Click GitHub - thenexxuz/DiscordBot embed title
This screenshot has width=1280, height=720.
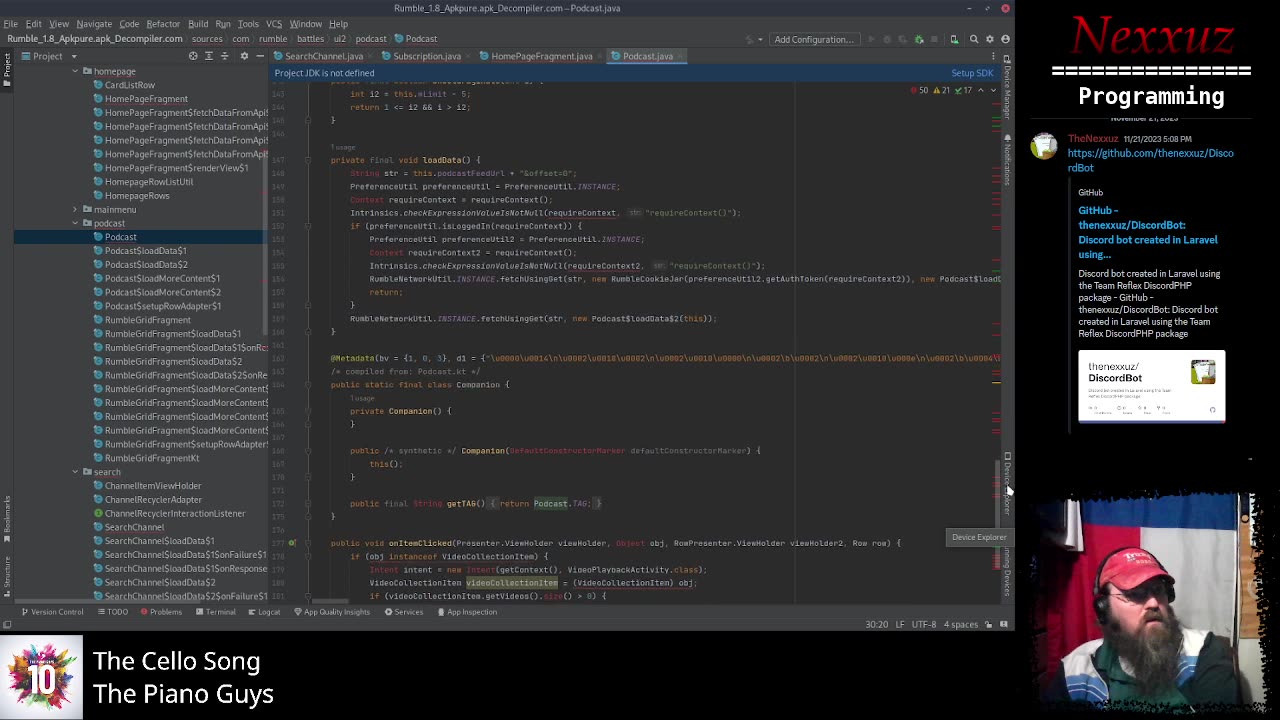click(x=1147, y=233)
